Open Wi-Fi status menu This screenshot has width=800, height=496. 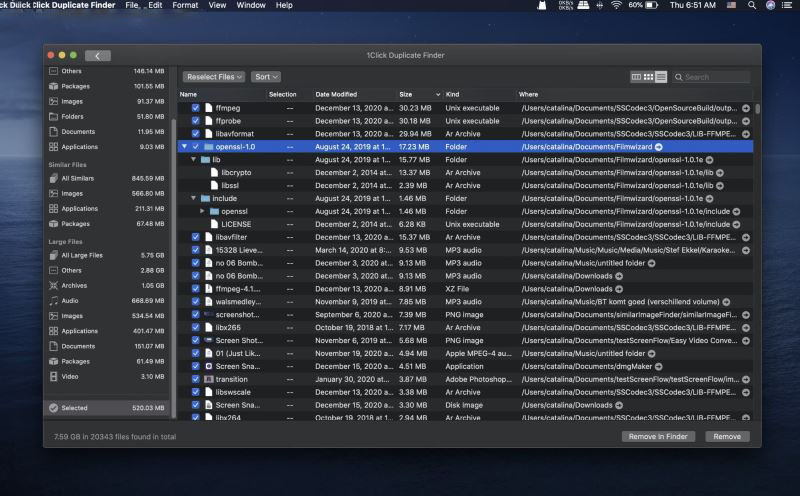pyautogui.click(x=616, y=5)
